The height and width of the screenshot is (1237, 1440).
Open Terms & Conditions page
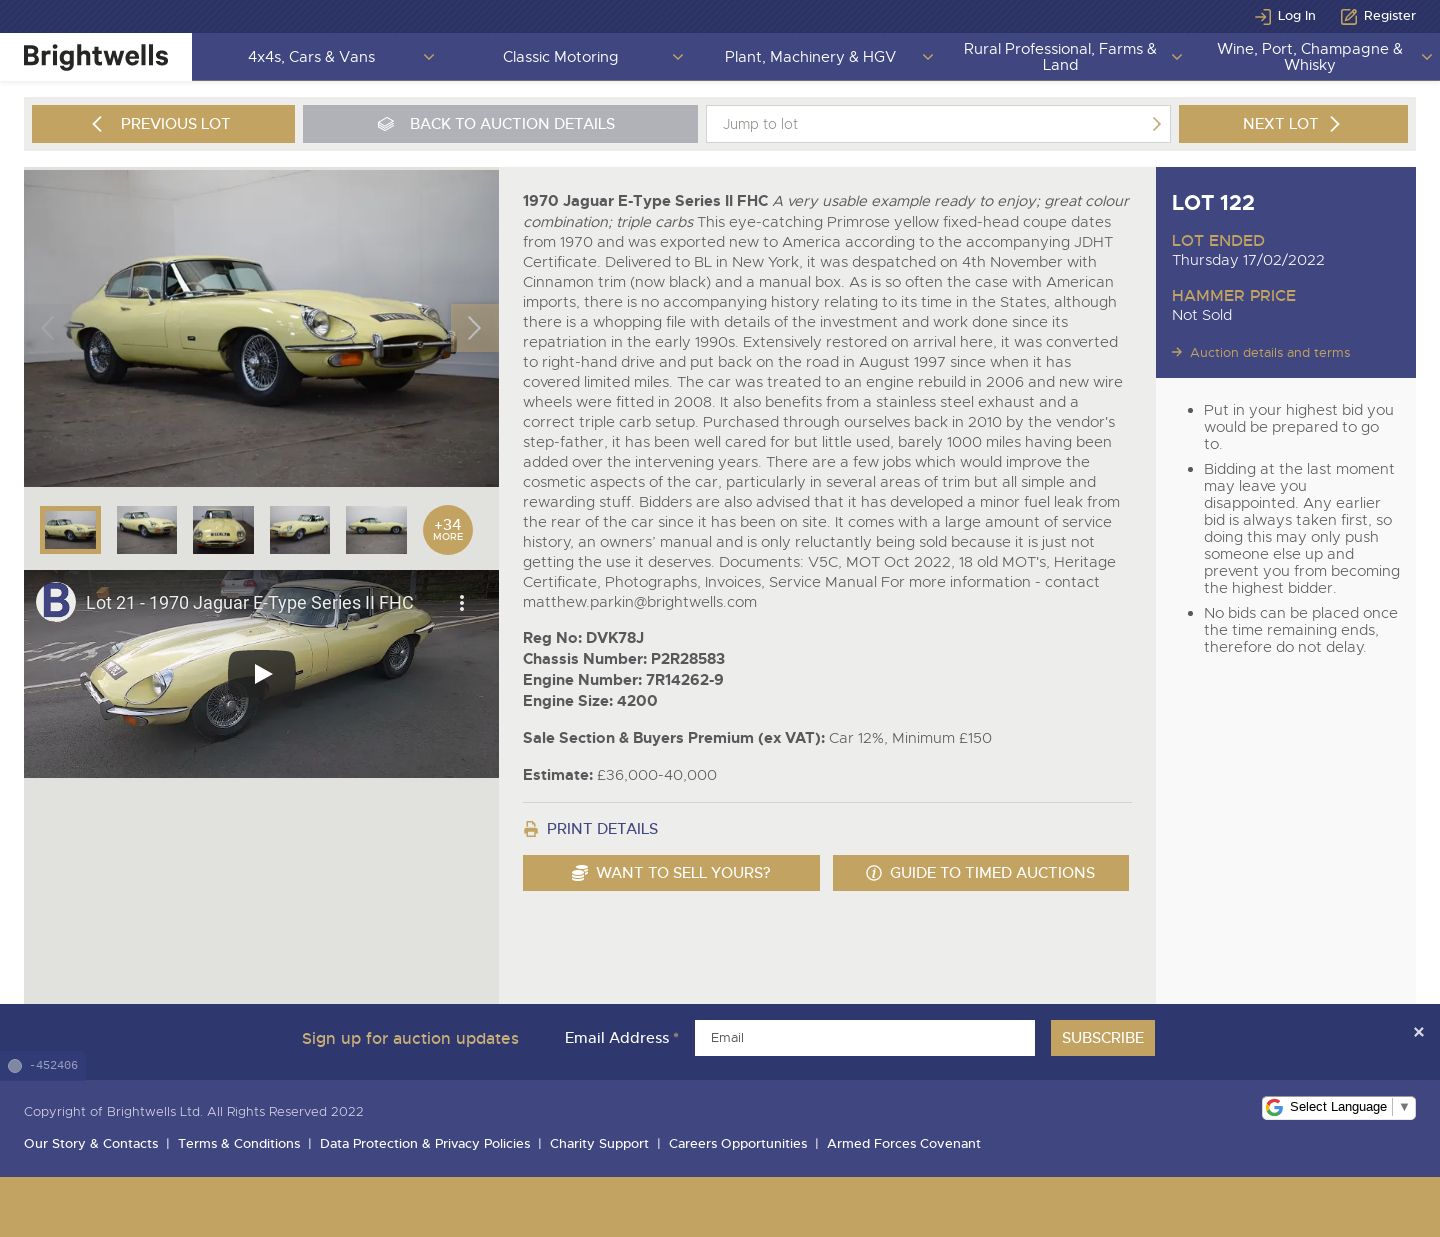point(239,1144)
